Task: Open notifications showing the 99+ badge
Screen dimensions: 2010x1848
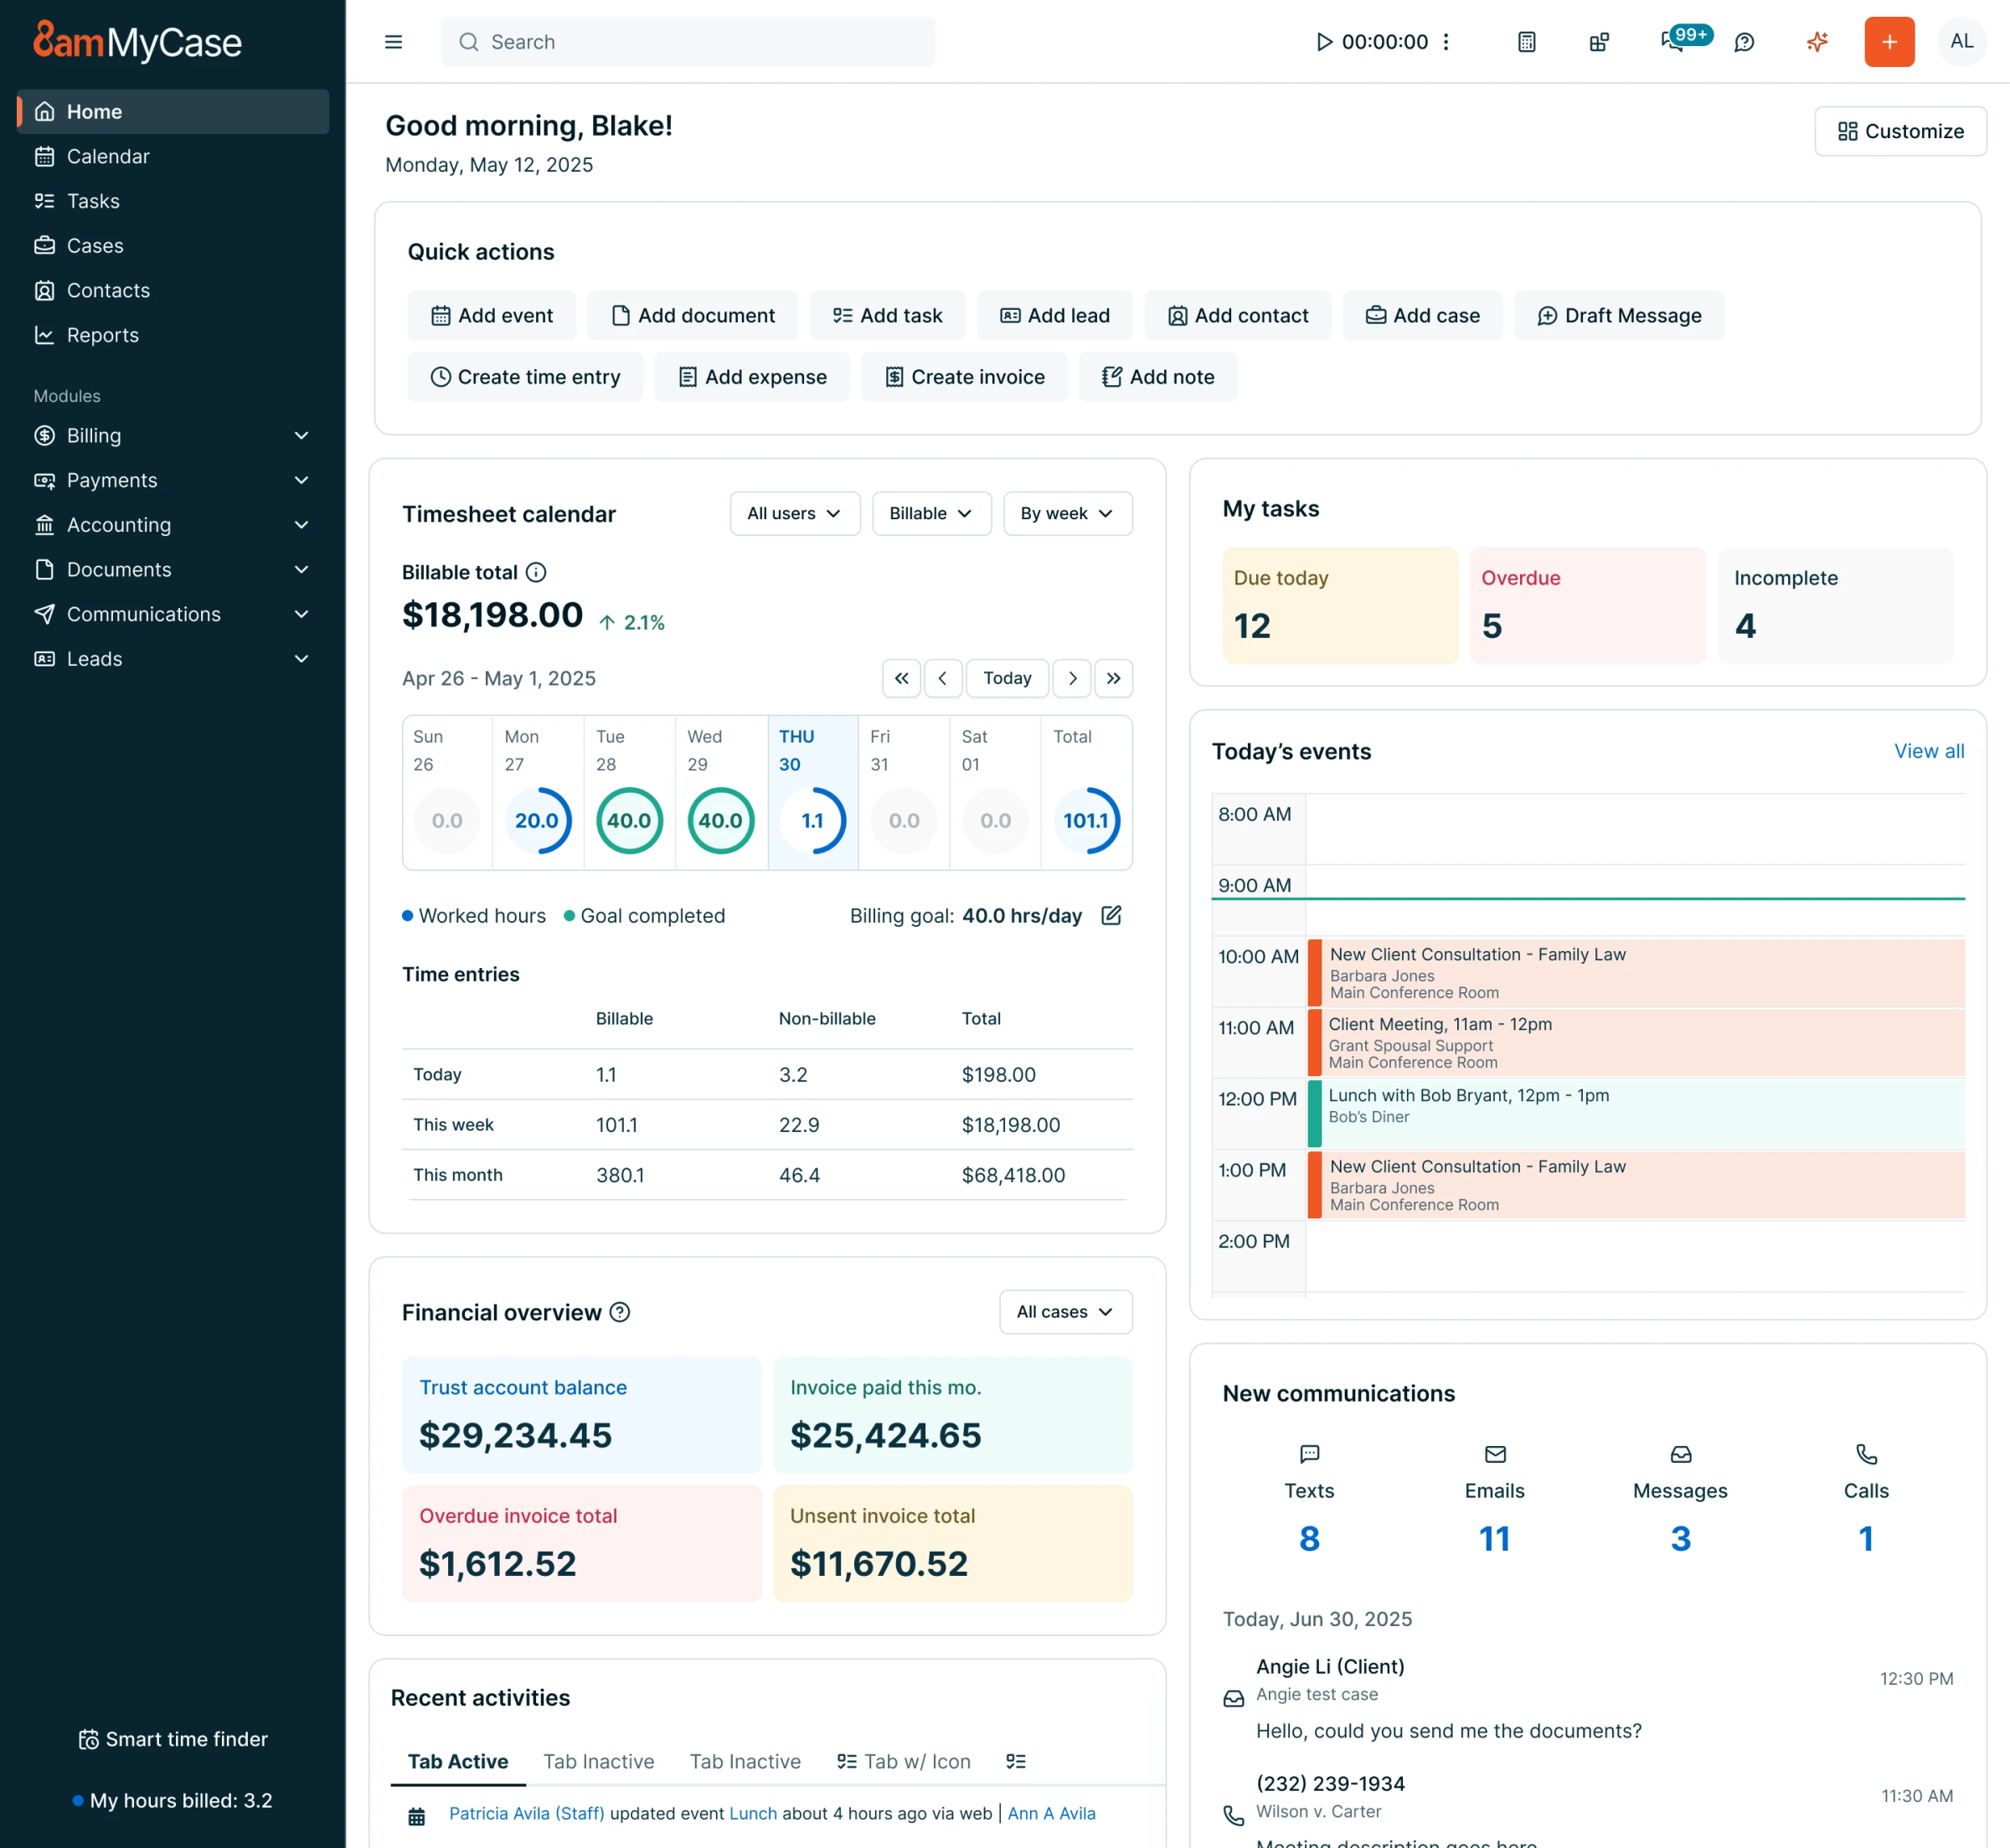Action: 1672,42
